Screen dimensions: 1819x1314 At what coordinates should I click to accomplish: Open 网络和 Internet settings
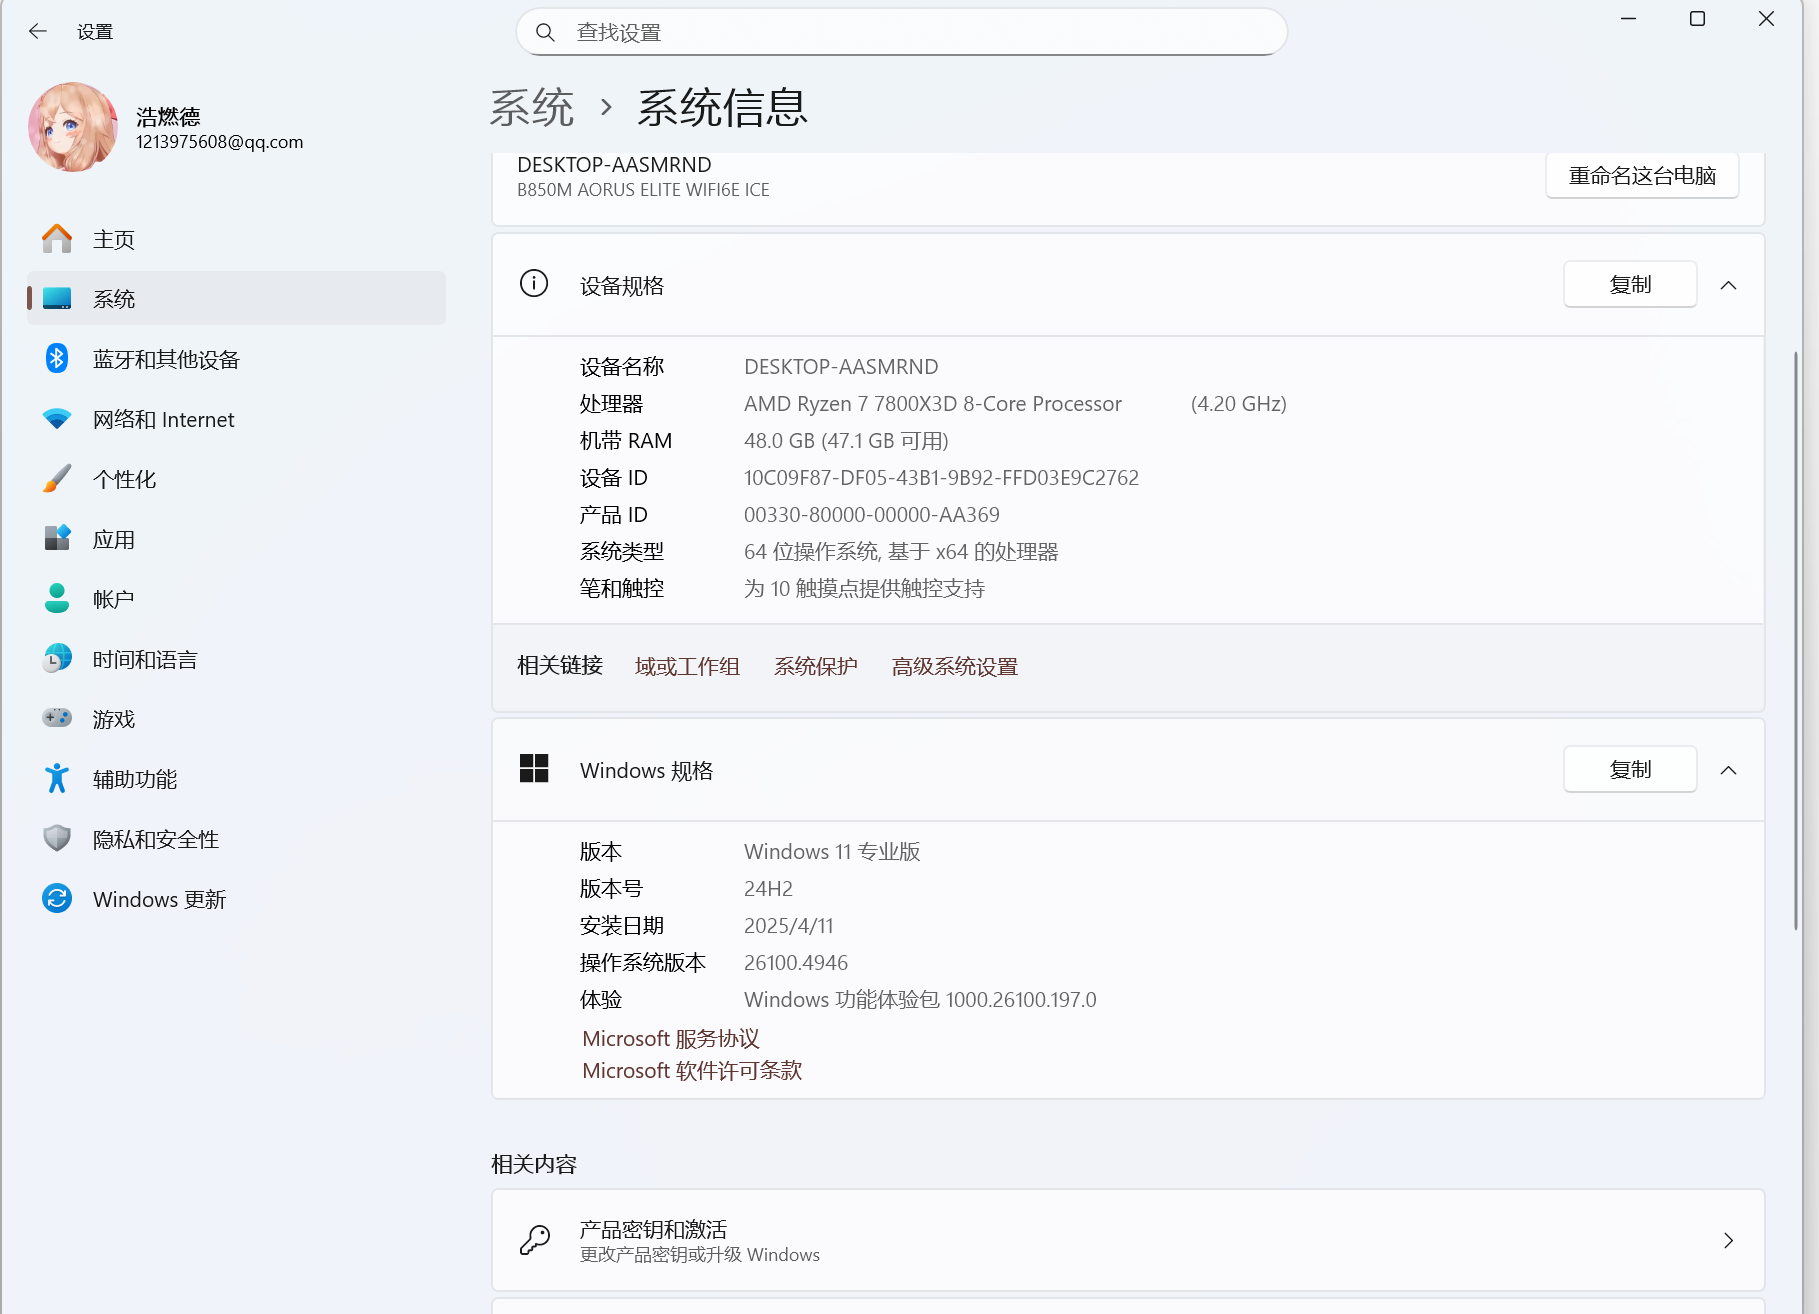(x=237, y=419)
